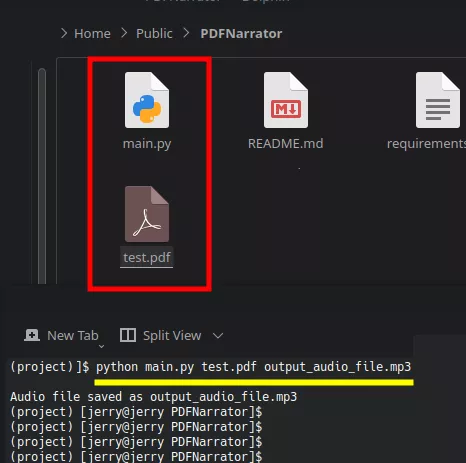Image resolution: width=466 pixels, height=463 pixels.
Task: Click the vertical scrollbar in the side panel
Action: (x=42, y=176)
